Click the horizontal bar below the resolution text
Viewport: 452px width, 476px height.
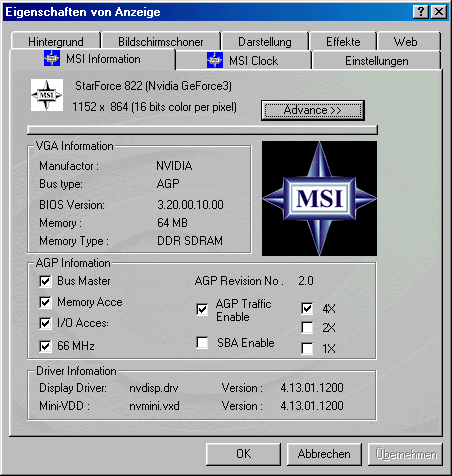pyautogui.click(x=202, y=130)
